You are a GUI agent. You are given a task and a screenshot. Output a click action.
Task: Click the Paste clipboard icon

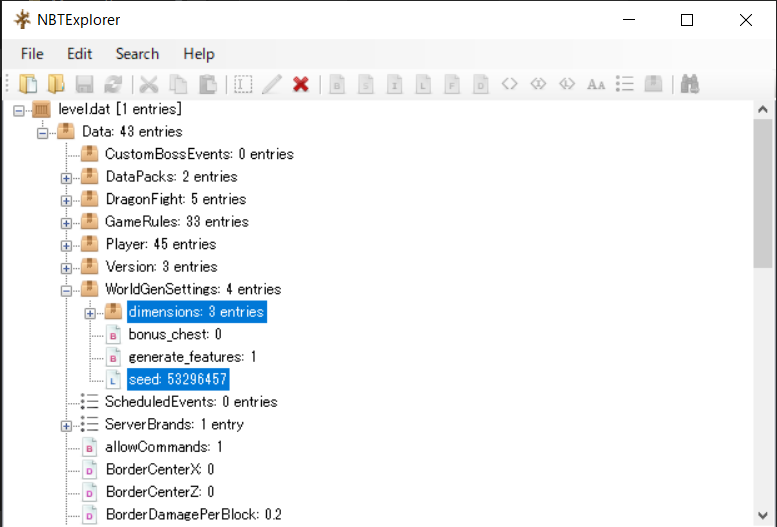208,84
